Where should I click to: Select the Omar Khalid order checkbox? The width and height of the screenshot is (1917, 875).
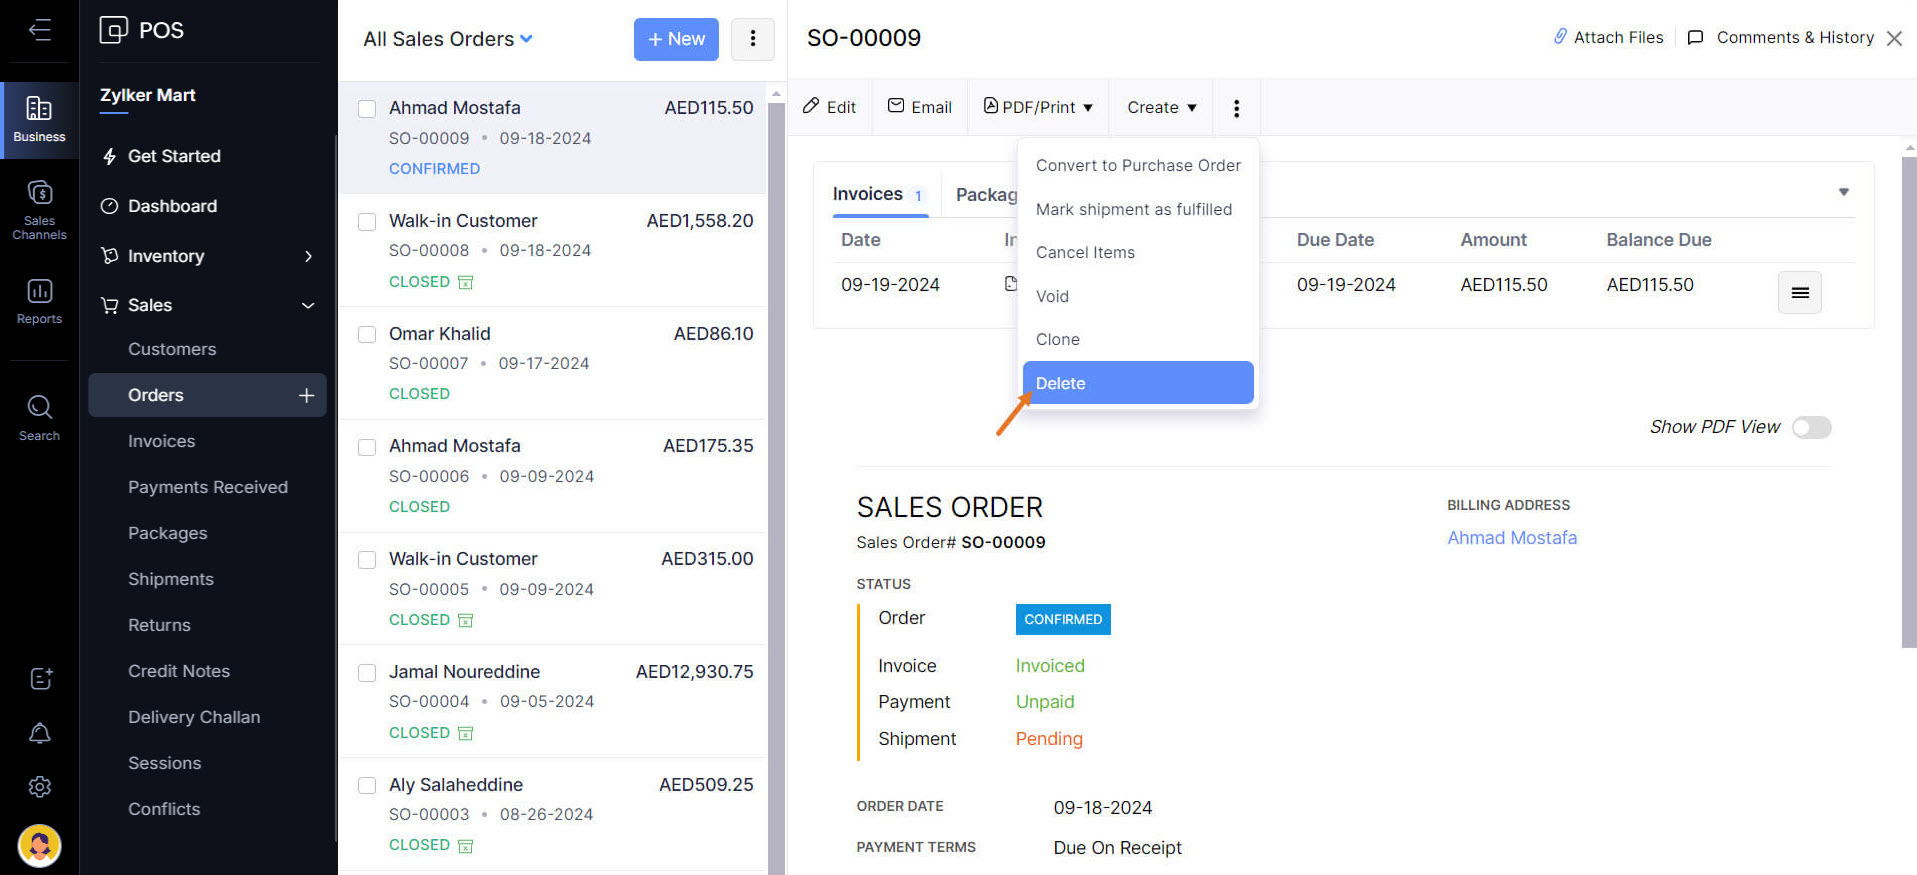coord(367,335)
